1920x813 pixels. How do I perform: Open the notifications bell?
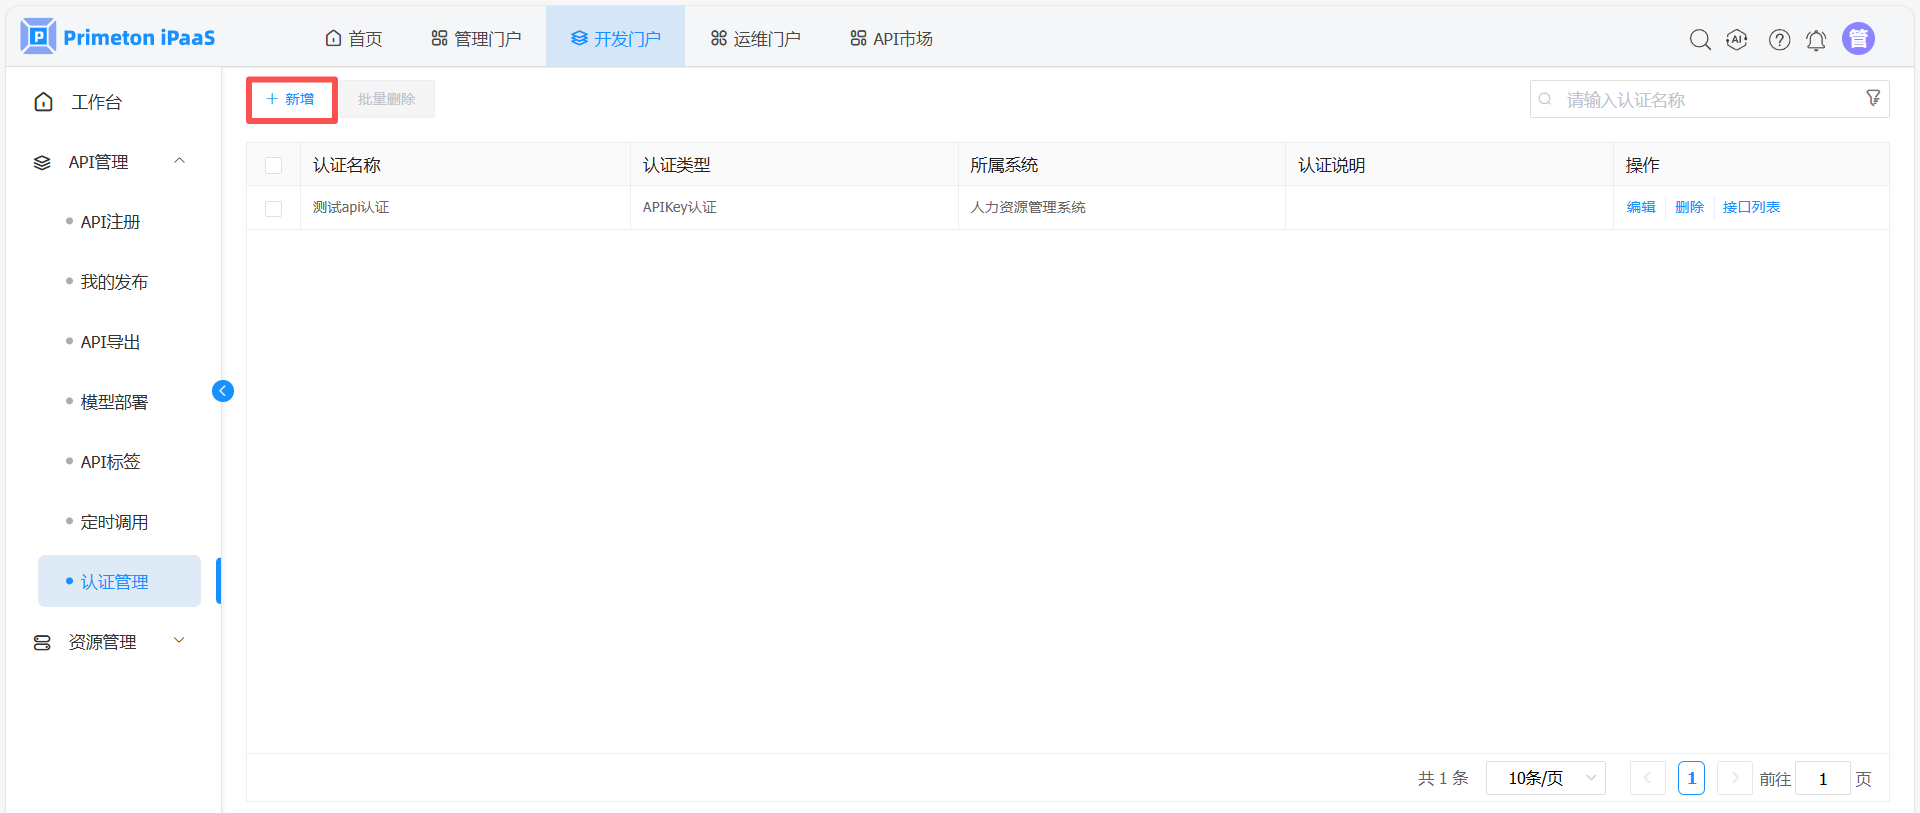(x=1816, y=40)
